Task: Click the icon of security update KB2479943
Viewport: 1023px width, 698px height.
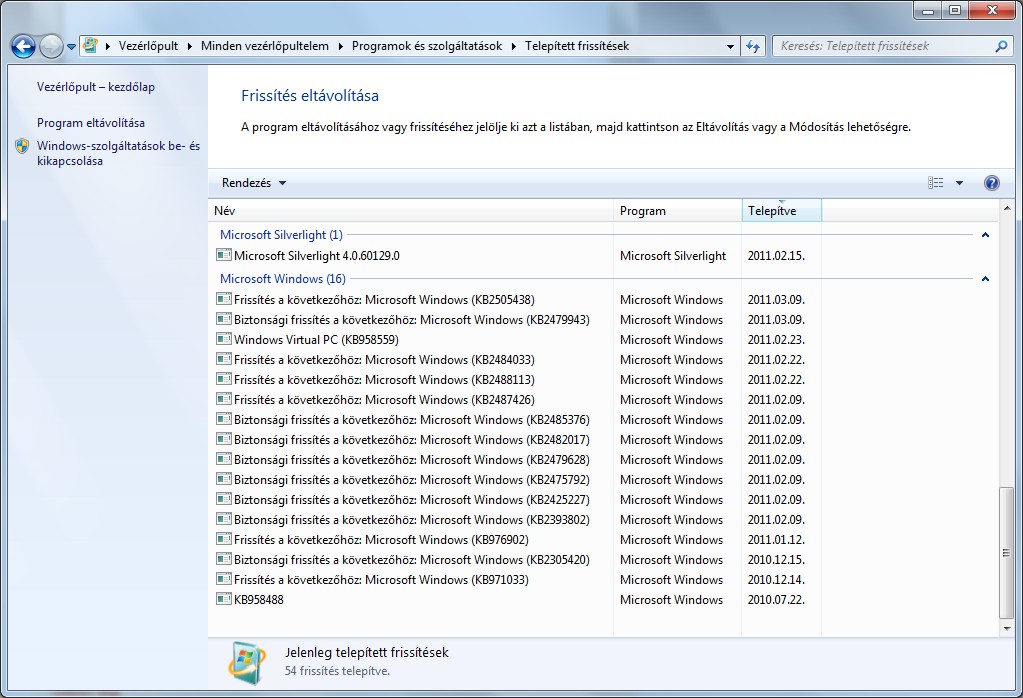Action: pos(224,320)
